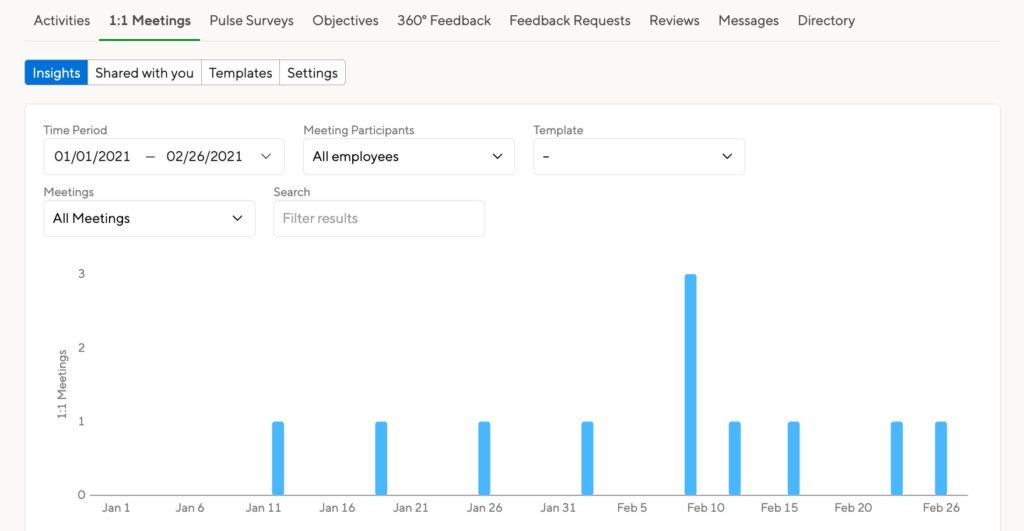Select the Insights view button

point(56,72)
